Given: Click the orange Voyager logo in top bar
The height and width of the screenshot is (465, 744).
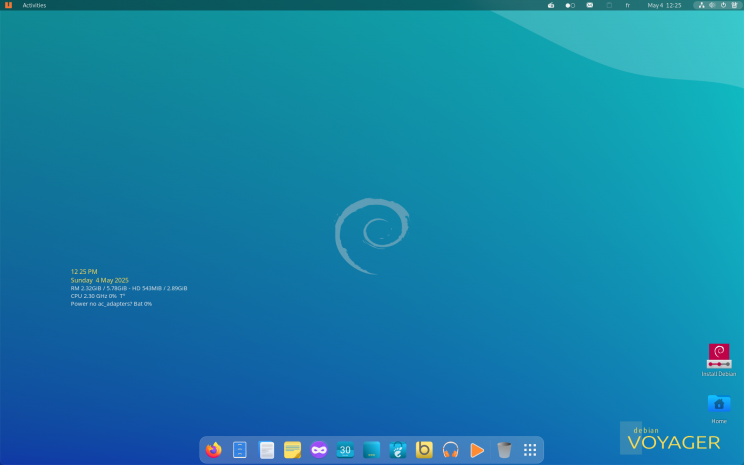Looking at the screenshot, I should pos(8,5).
